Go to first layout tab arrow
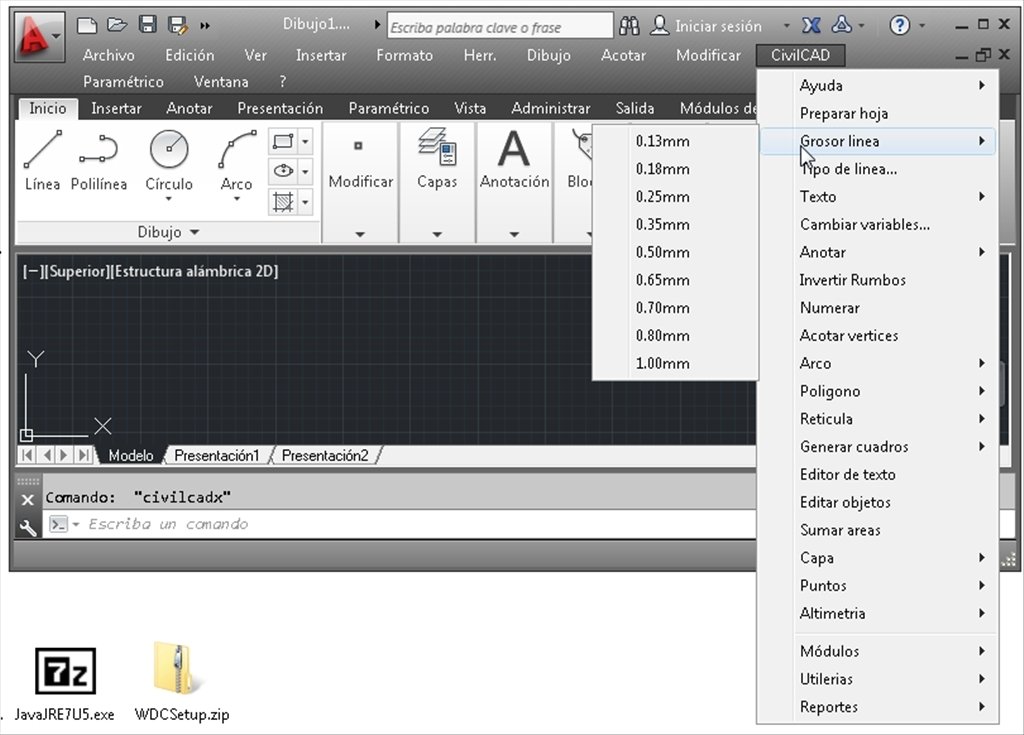The width and height of the screenshot is (1024, 735). click(27, 455)
